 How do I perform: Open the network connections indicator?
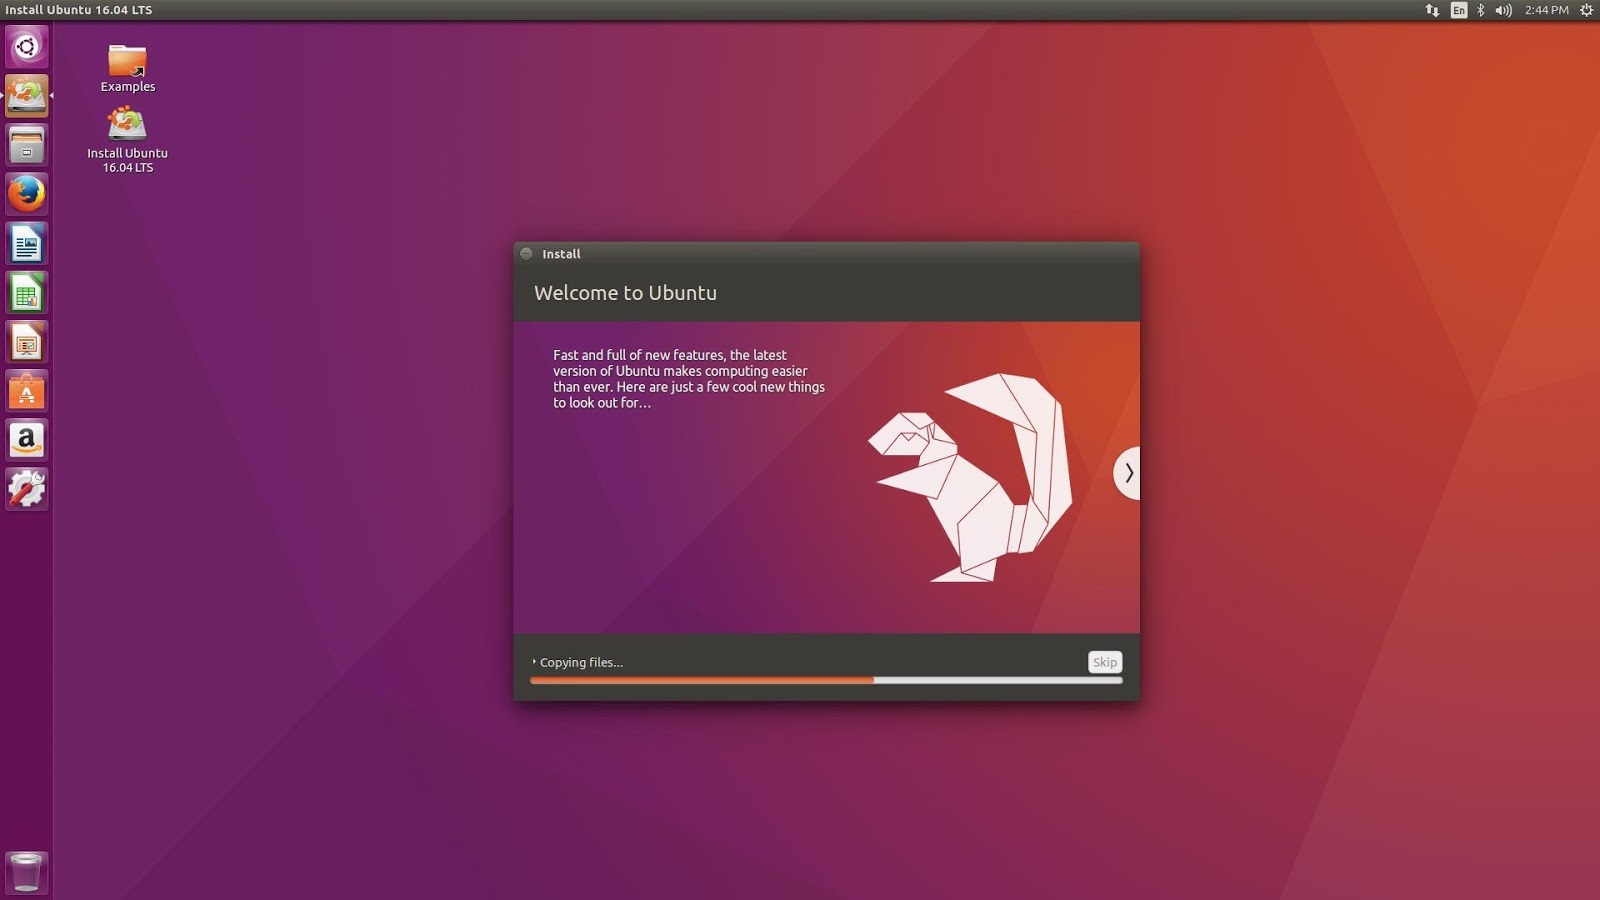(x=1432, y=10)
